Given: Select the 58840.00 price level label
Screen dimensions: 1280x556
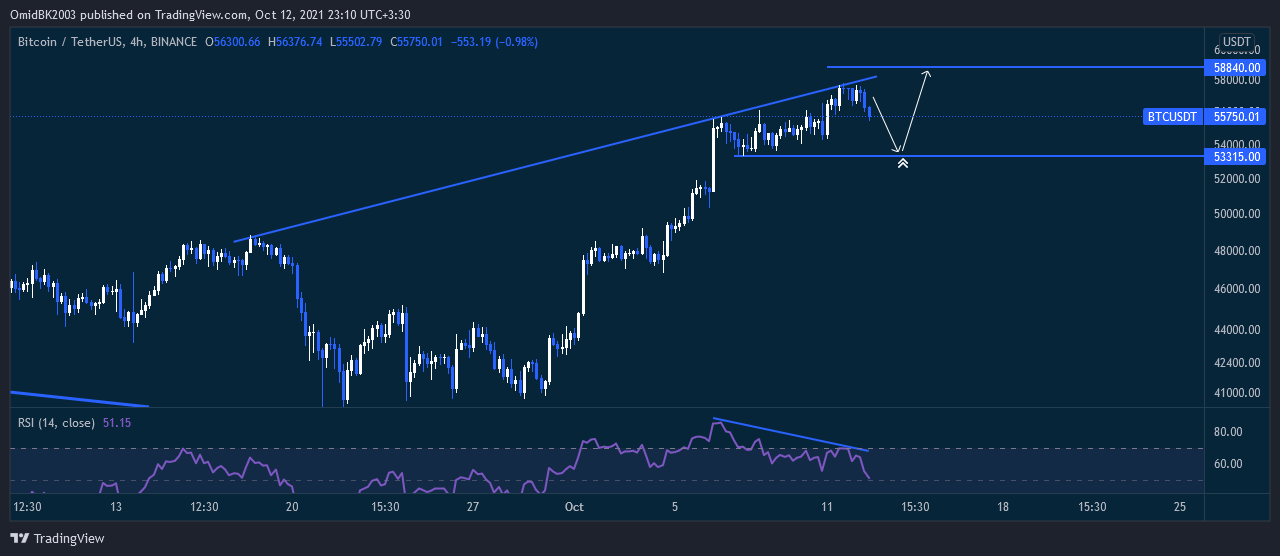Looking at the screenshot, I should point(1238,66).
